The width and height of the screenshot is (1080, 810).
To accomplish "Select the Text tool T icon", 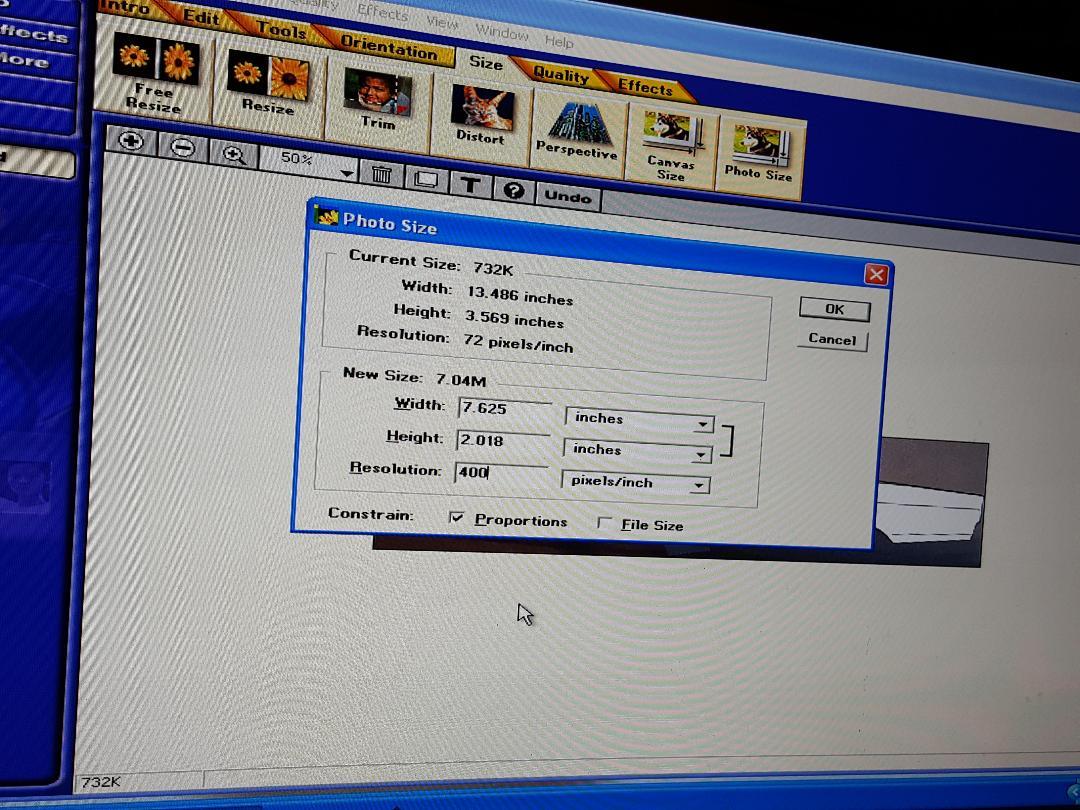I will tap(470, 185).
